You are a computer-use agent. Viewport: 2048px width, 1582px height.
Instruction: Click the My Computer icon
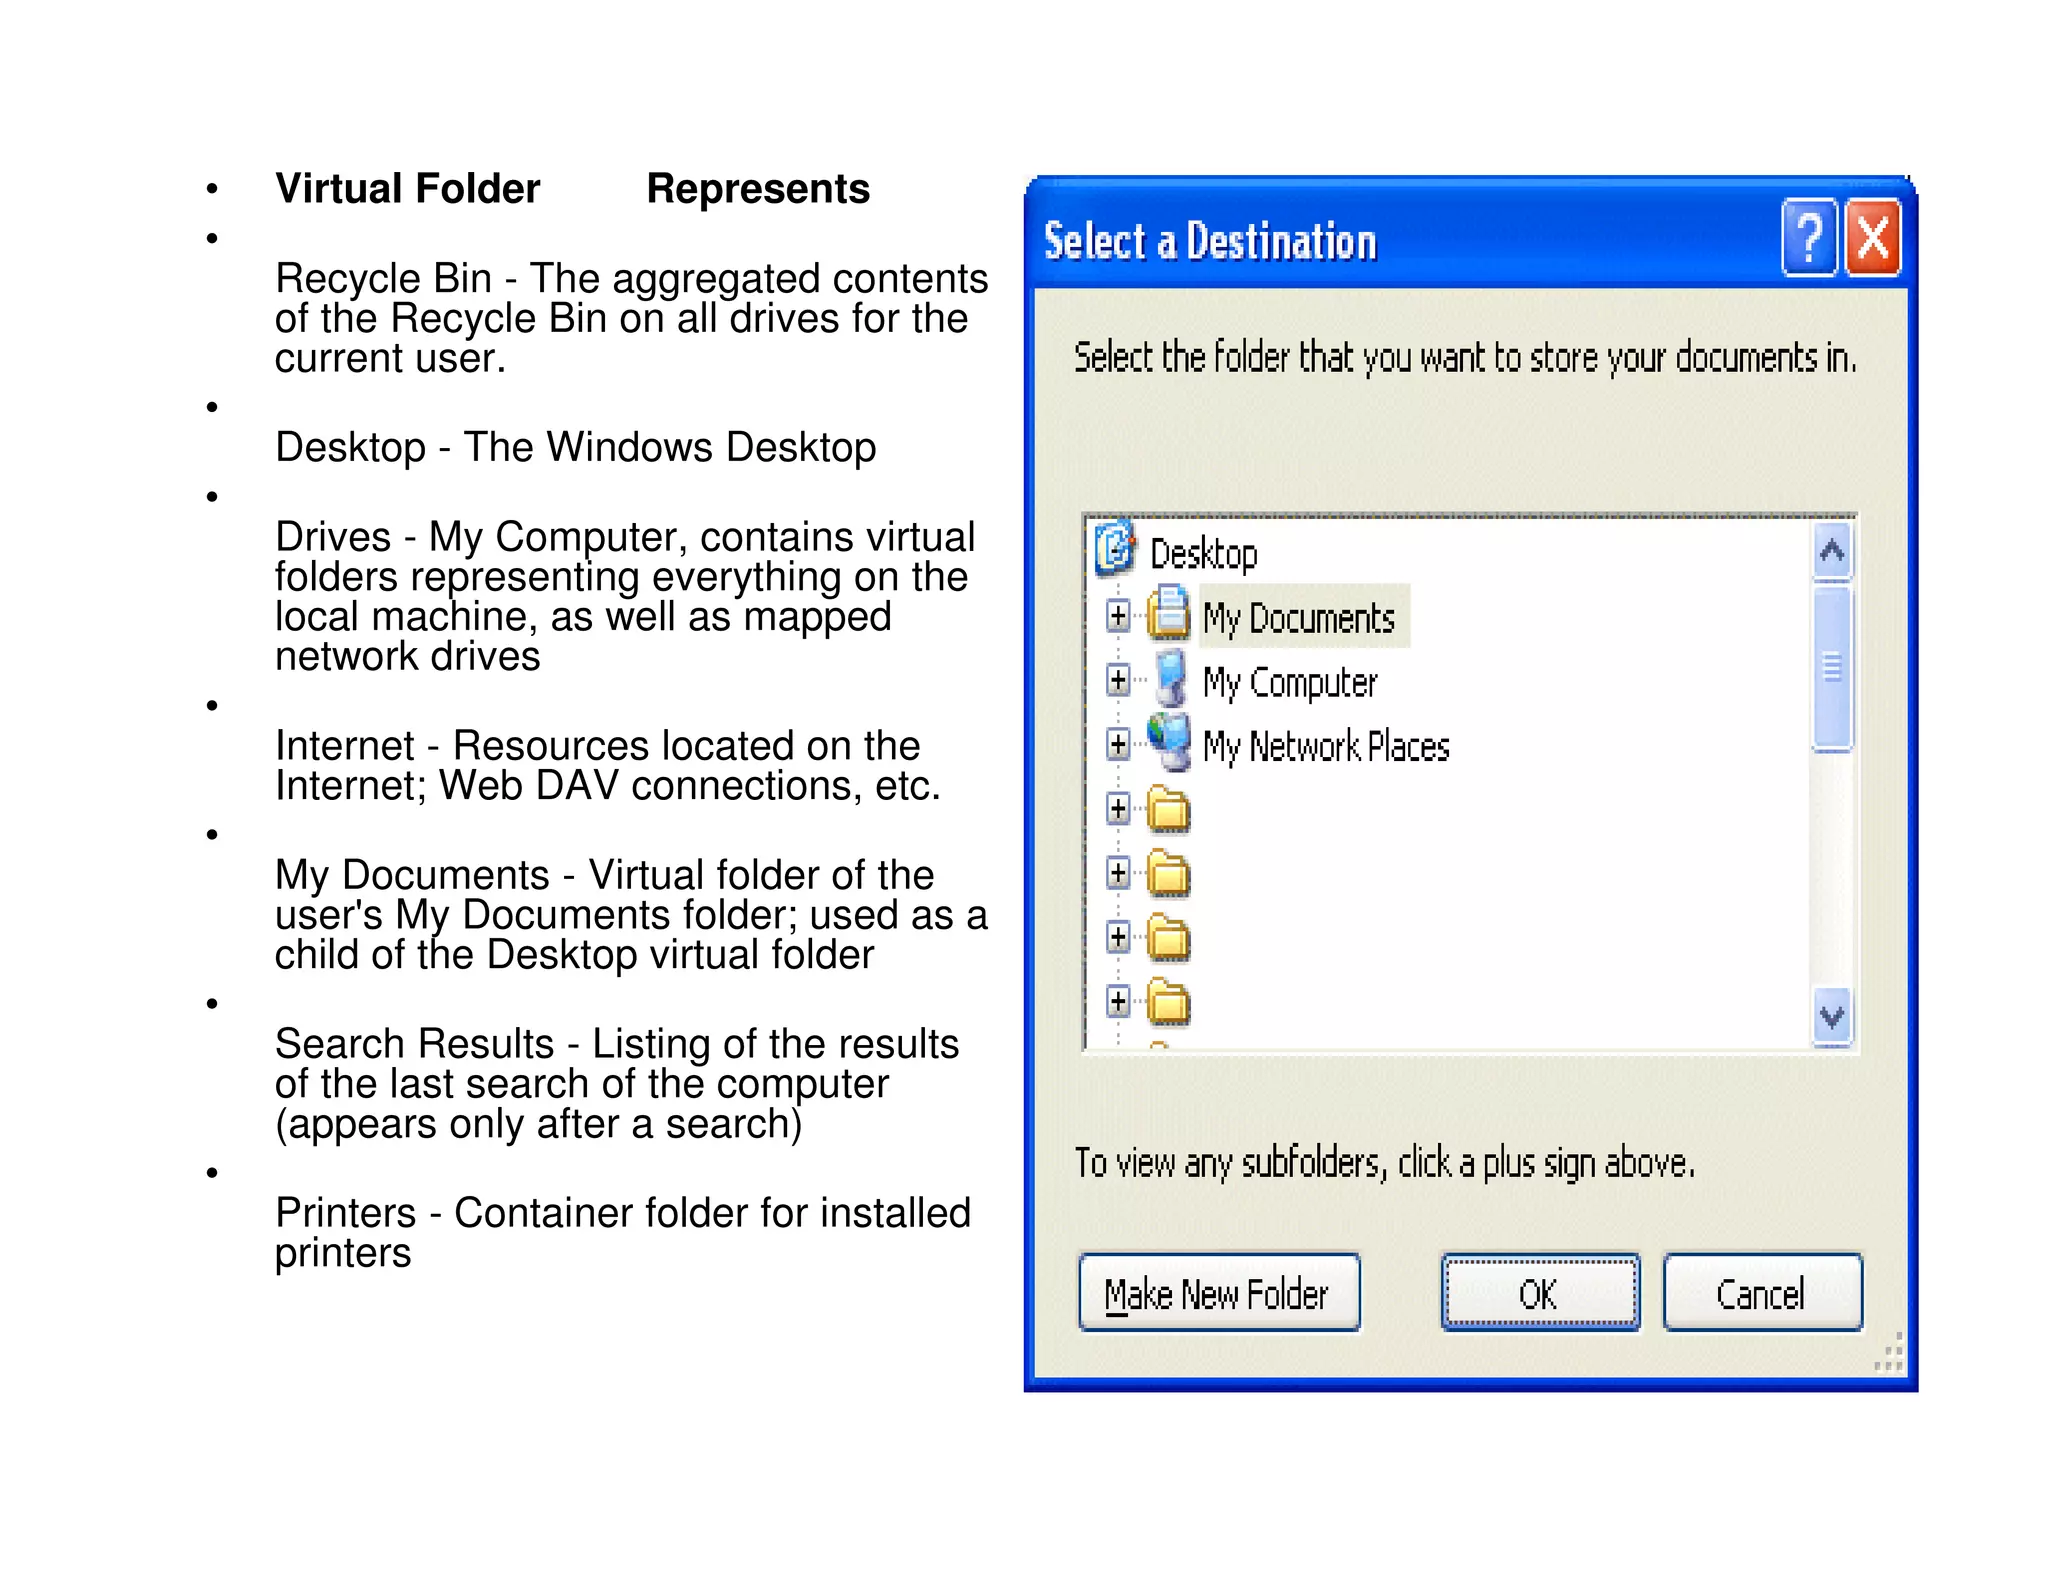1171,679
